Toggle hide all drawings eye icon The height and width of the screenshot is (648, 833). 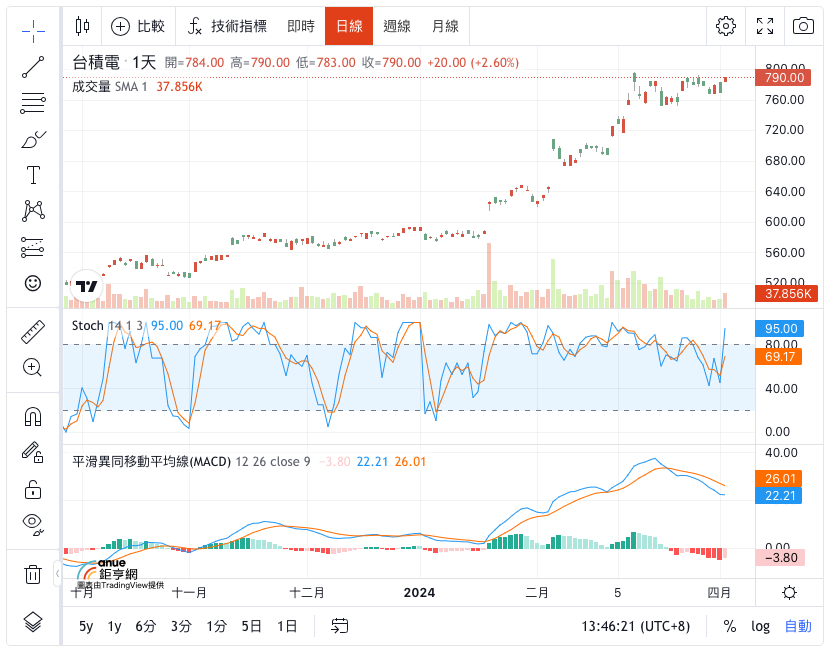33,524
